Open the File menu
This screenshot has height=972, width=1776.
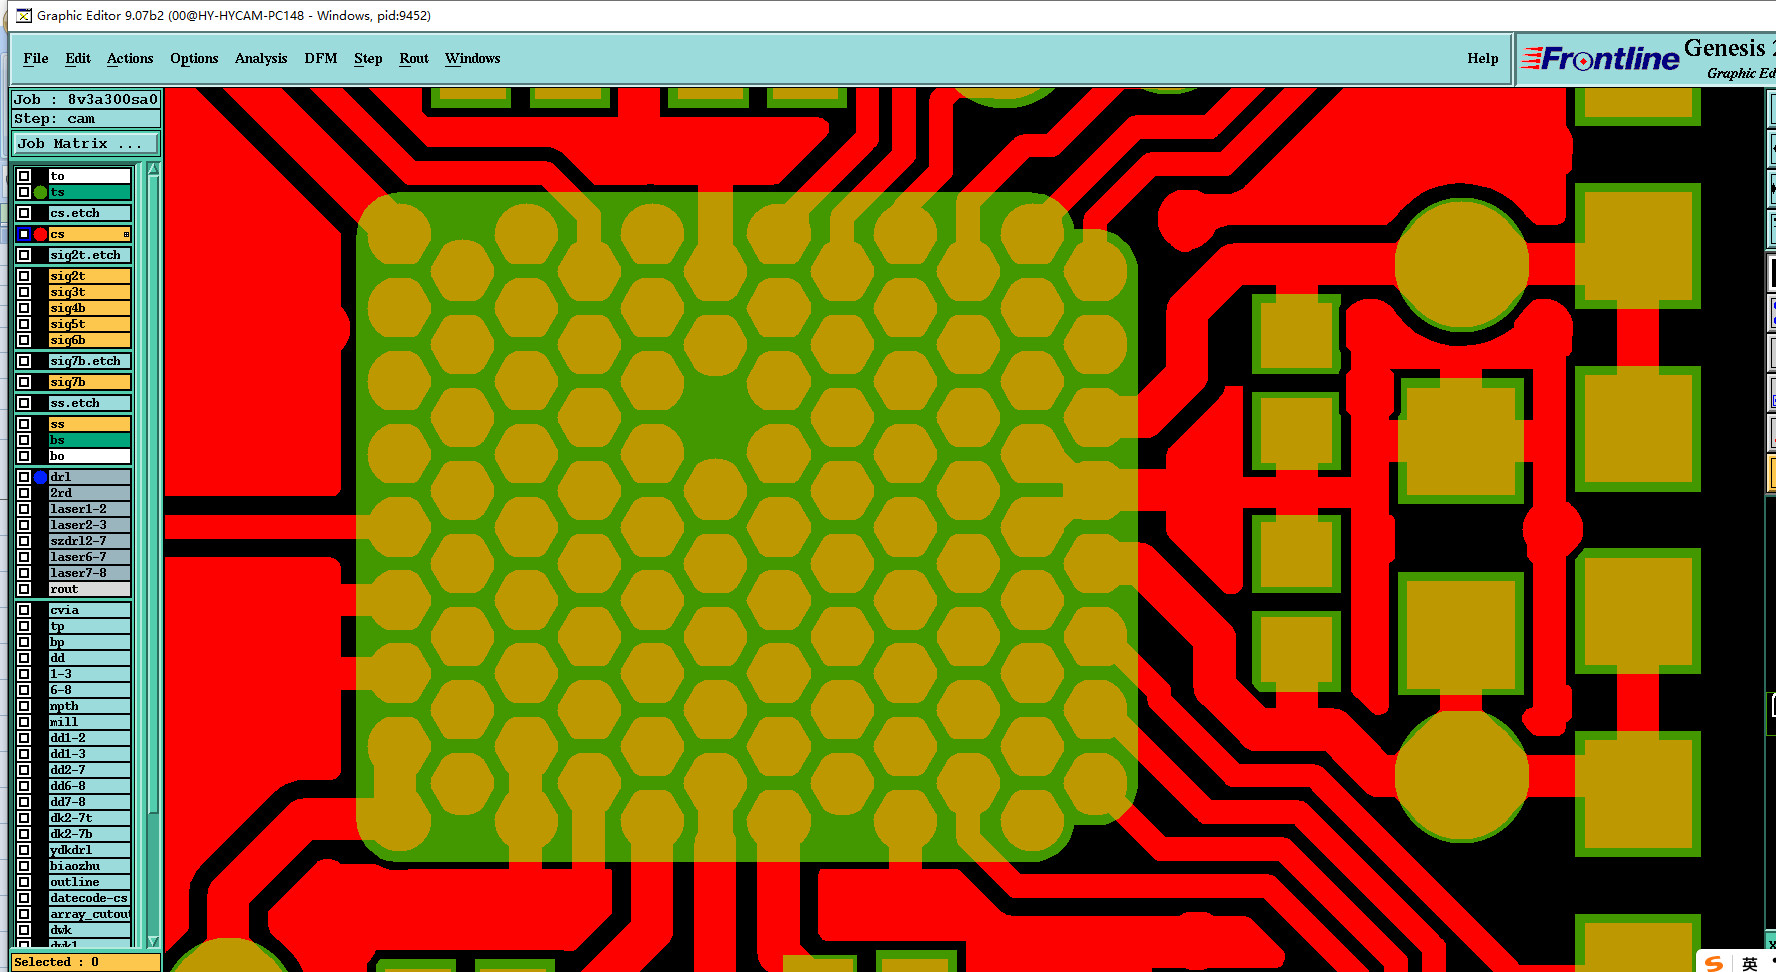tap(36, 58)
